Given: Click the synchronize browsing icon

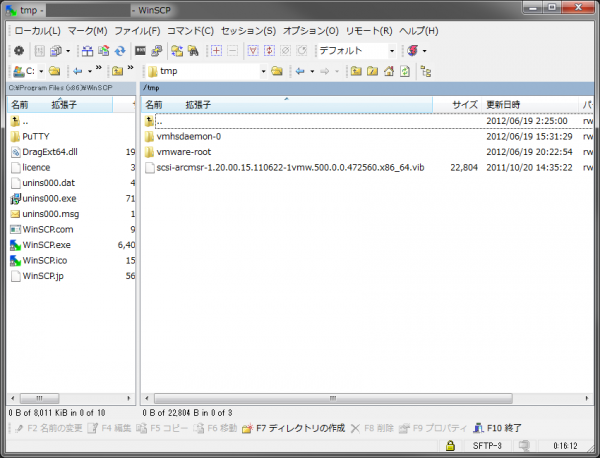Looking at the screenshot, I should [177, 51].
